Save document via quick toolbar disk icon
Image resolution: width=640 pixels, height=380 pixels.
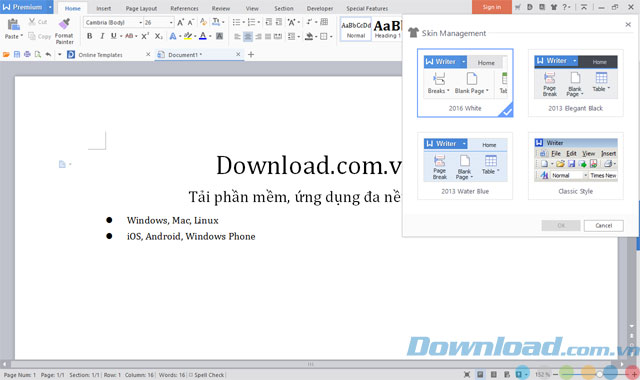point(17,54)
